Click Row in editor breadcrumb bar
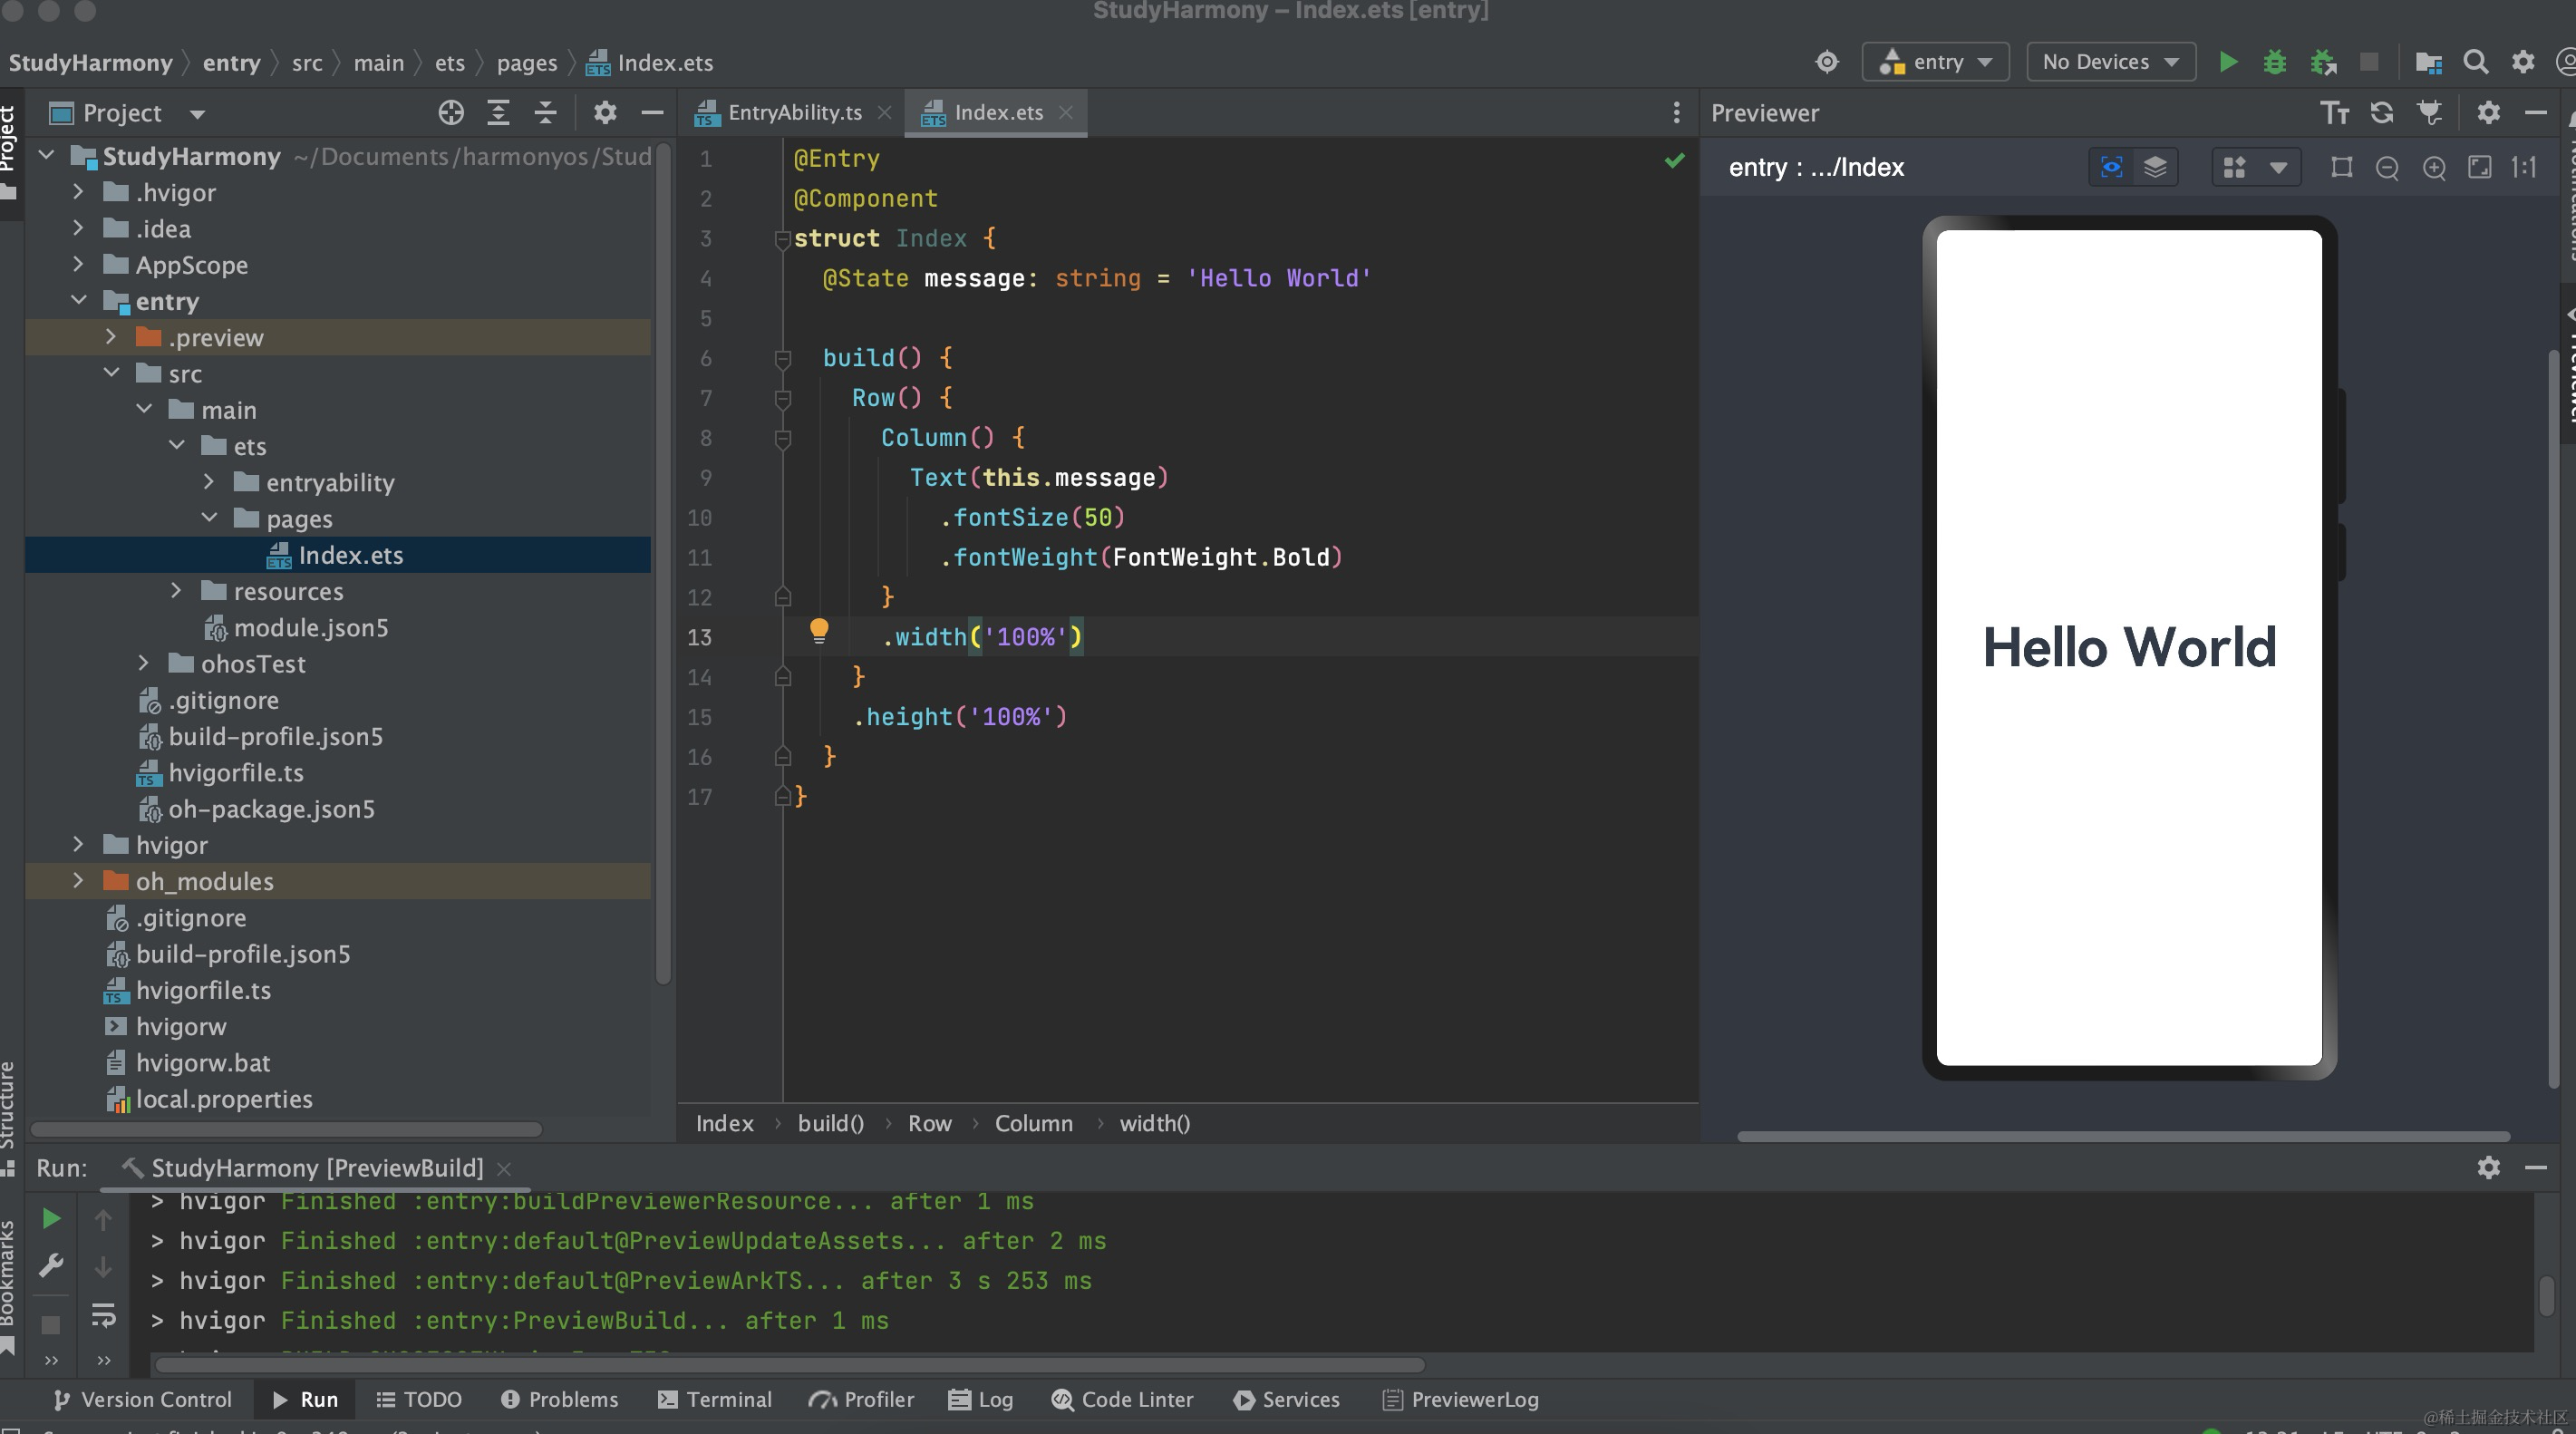 [x=929, y=1123]
